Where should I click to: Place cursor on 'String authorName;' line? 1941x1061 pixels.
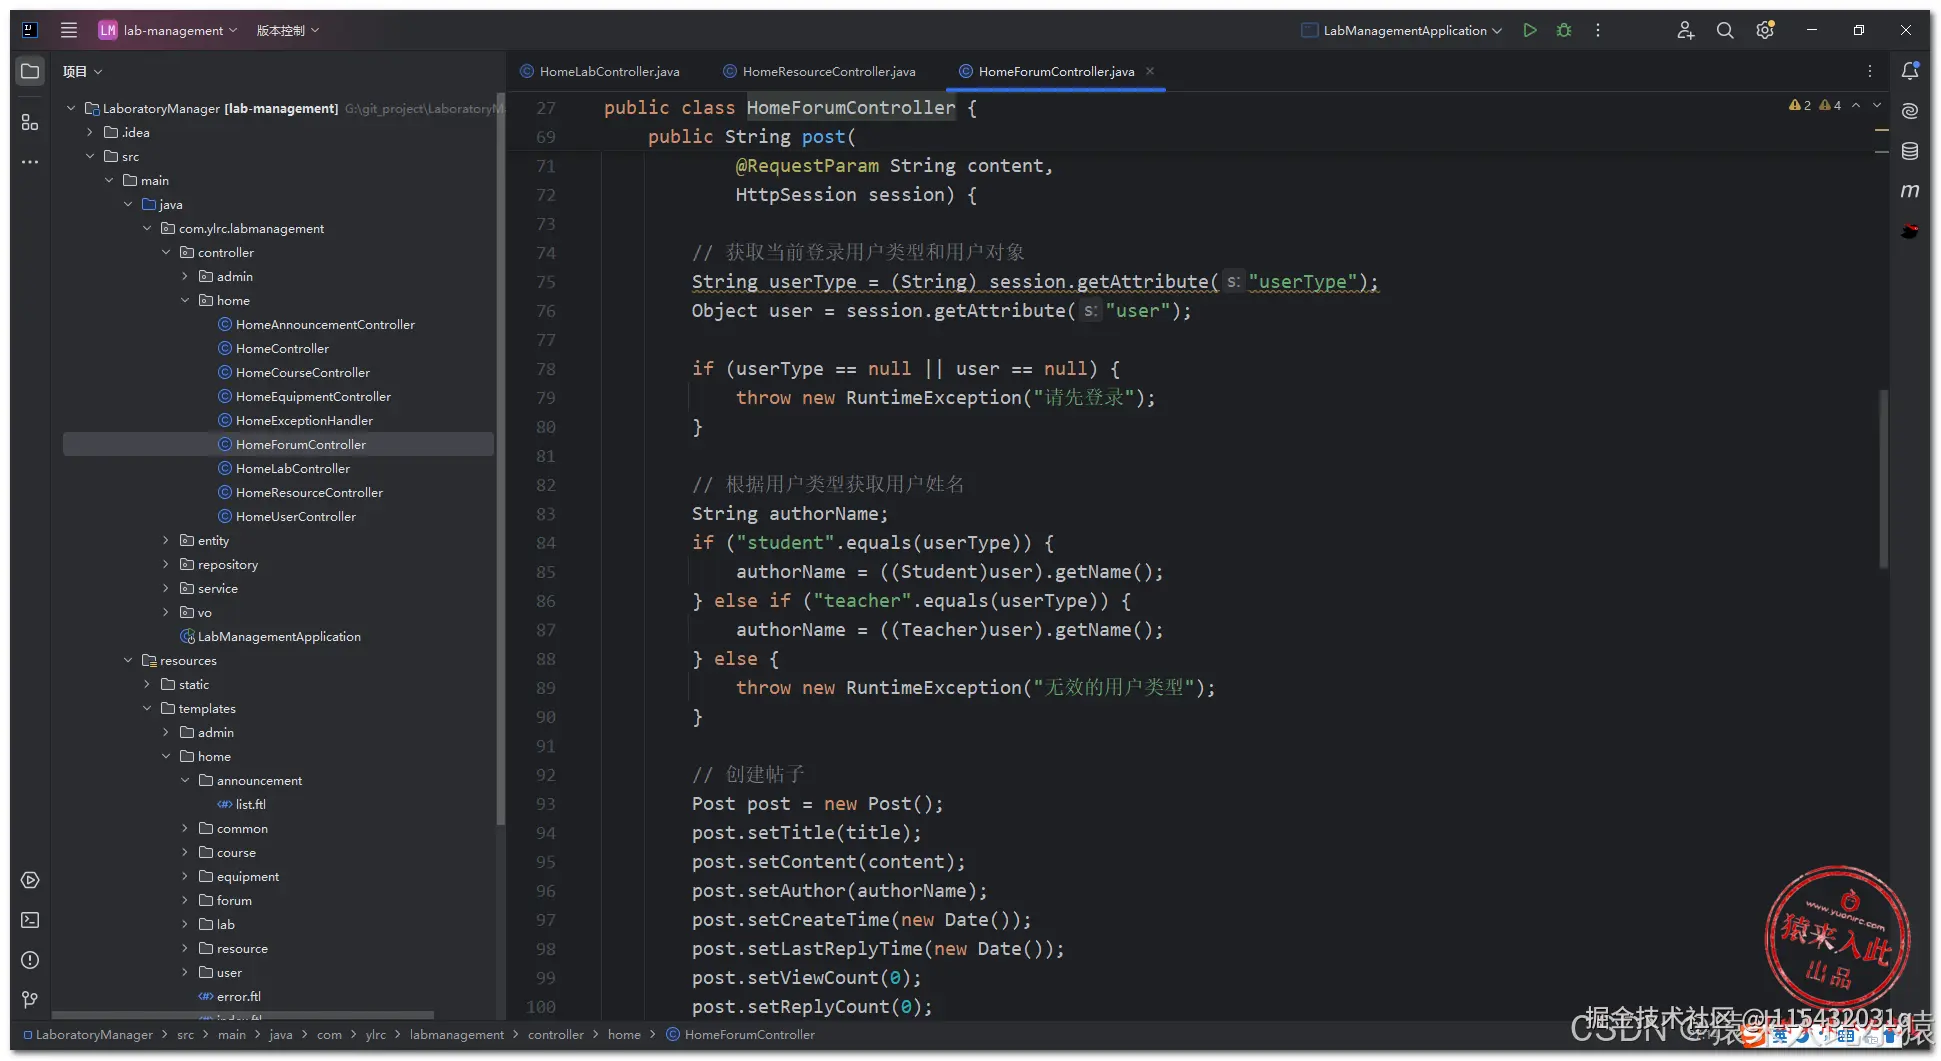[790, 514]
